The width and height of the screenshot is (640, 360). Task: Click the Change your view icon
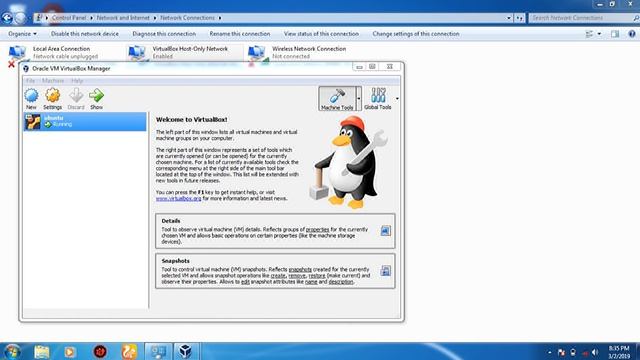point(589,34)
